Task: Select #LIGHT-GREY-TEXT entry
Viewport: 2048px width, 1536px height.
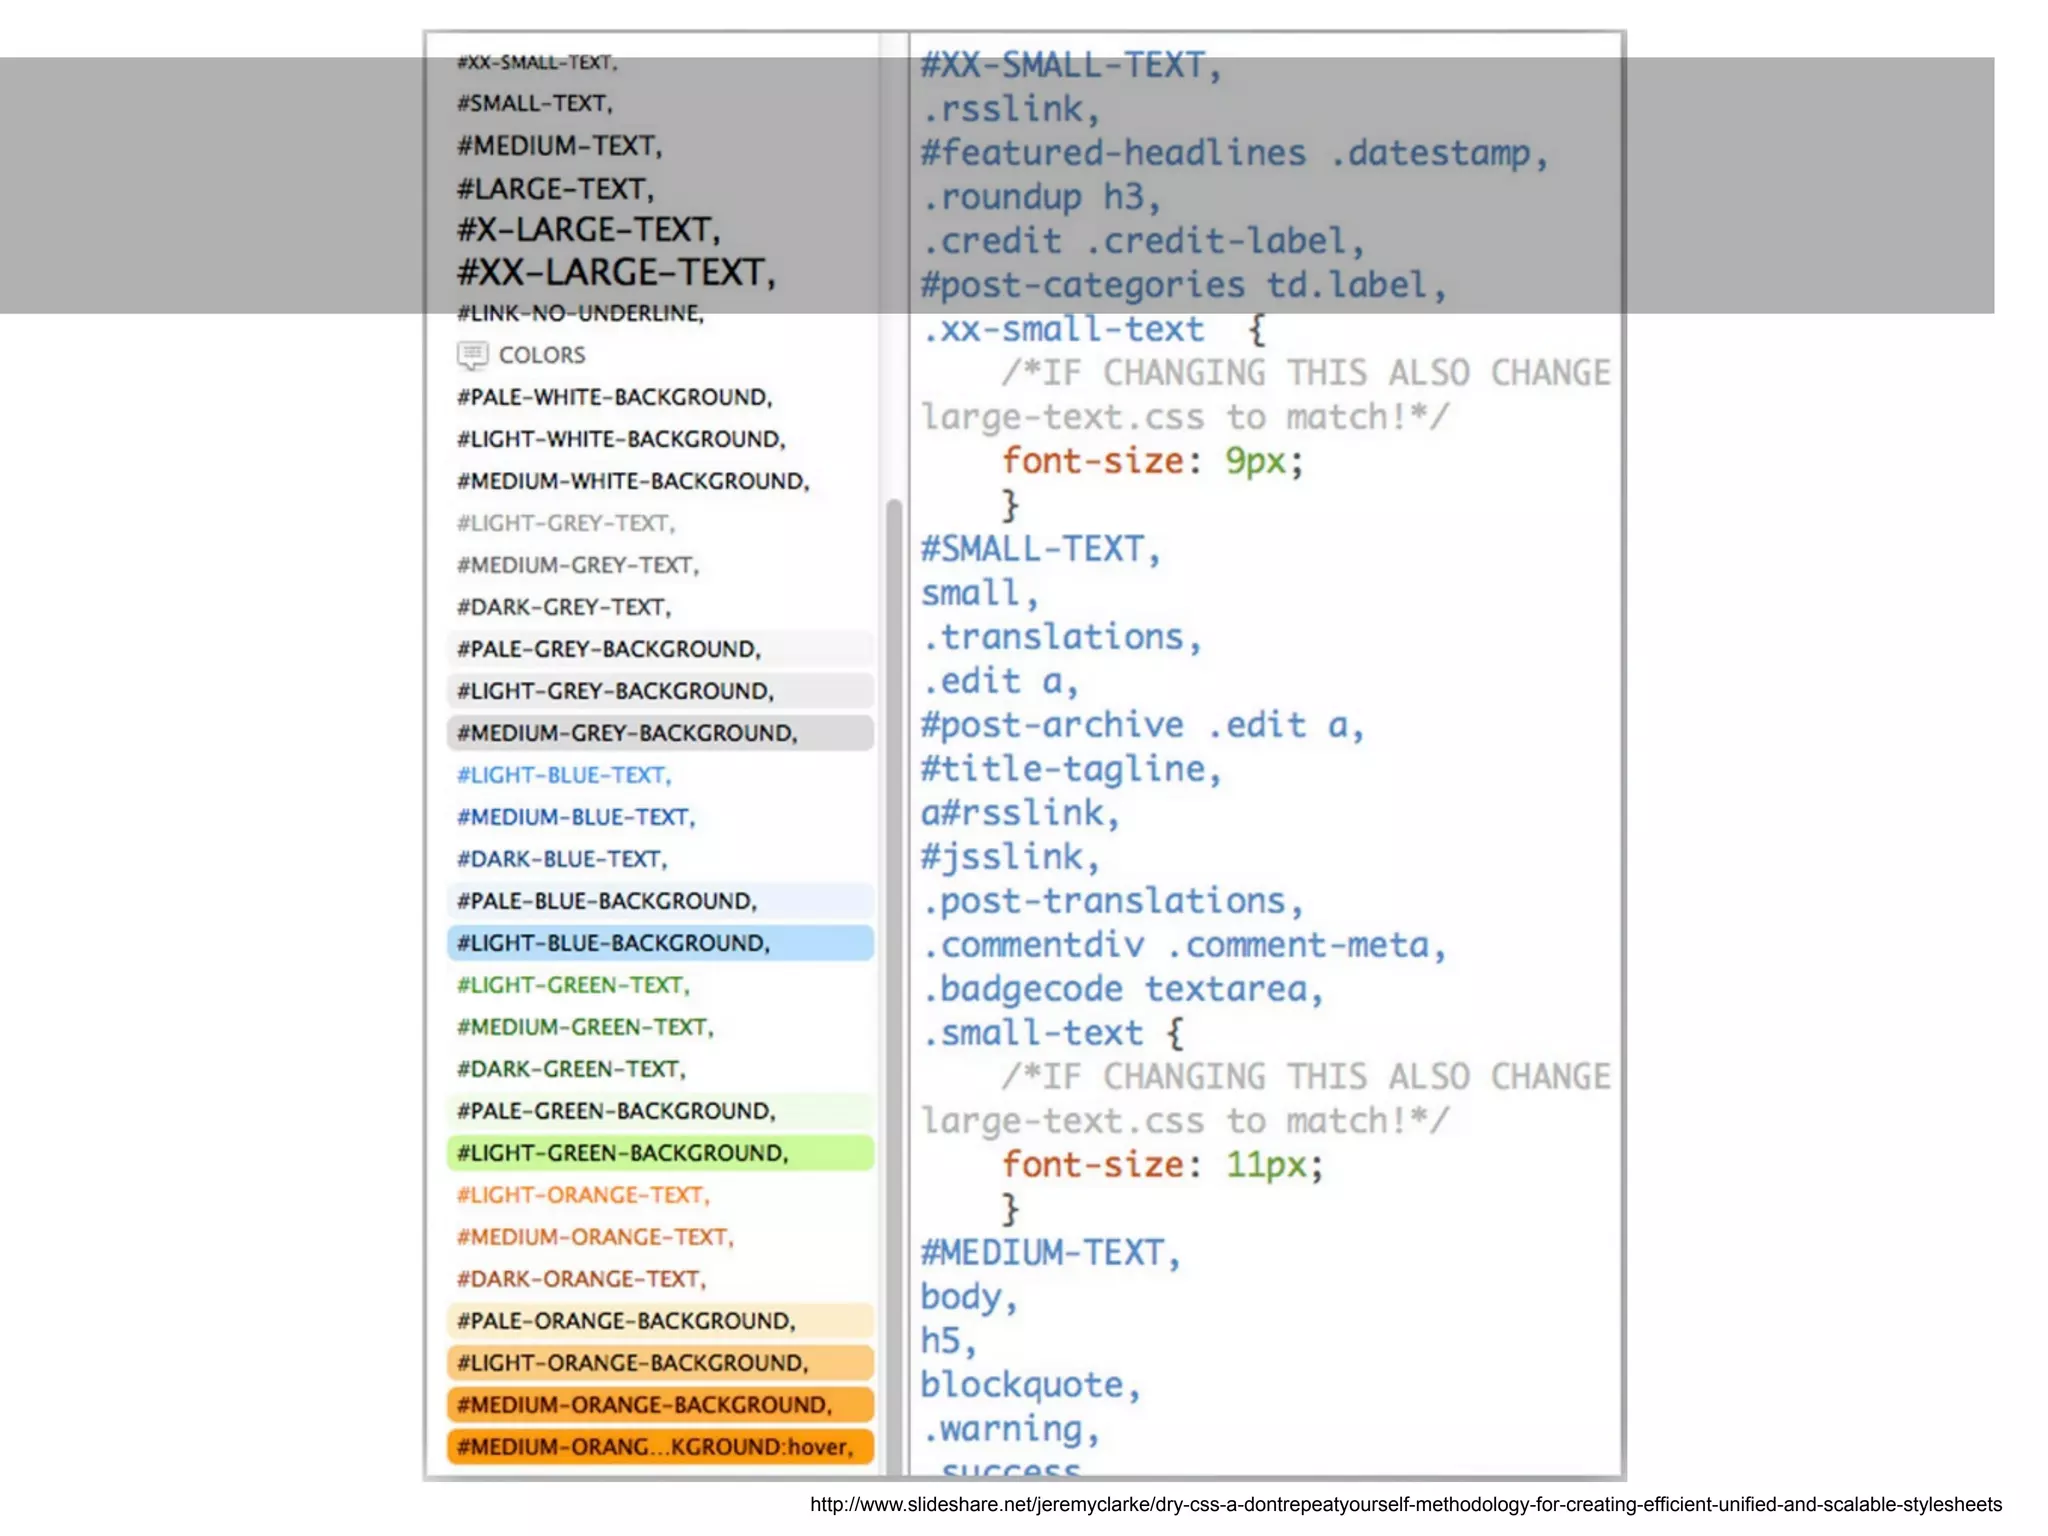Action: pos(566,523)
